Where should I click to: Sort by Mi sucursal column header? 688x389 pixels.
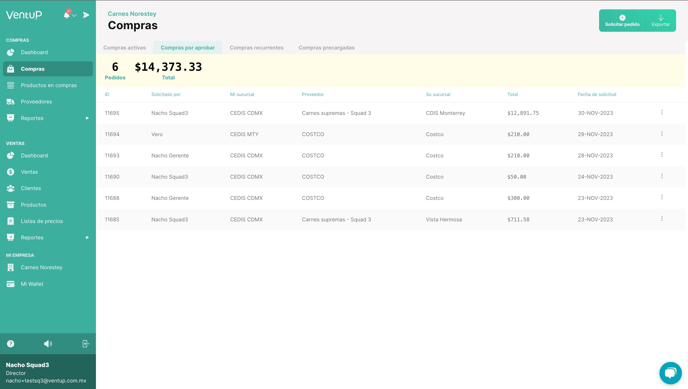tap(242, 94)
